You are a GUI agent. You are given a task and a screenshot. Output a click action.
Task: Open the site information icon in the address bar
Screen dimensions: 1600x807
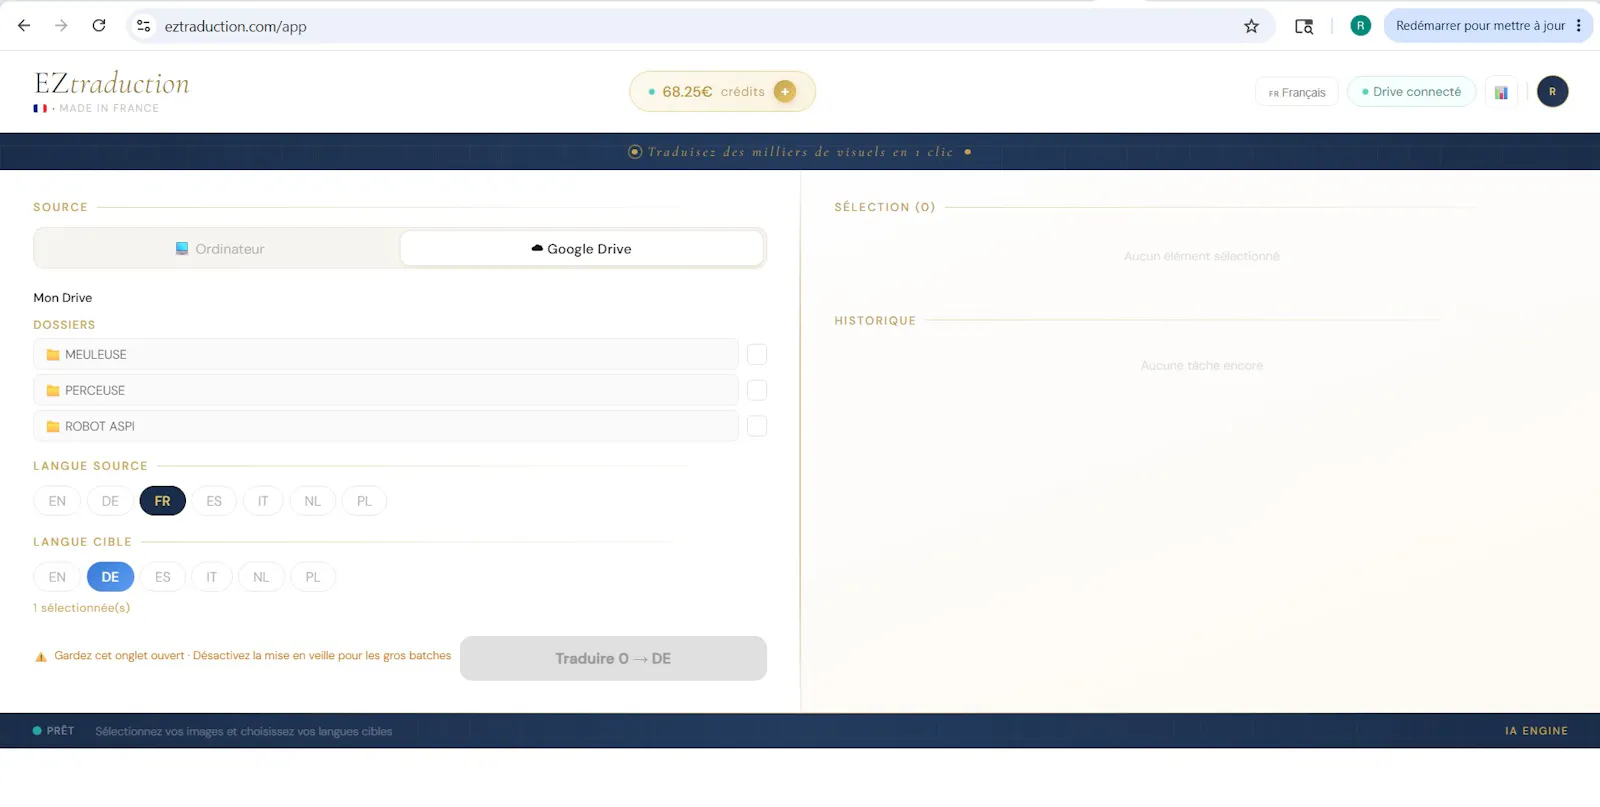coord(144,26)
